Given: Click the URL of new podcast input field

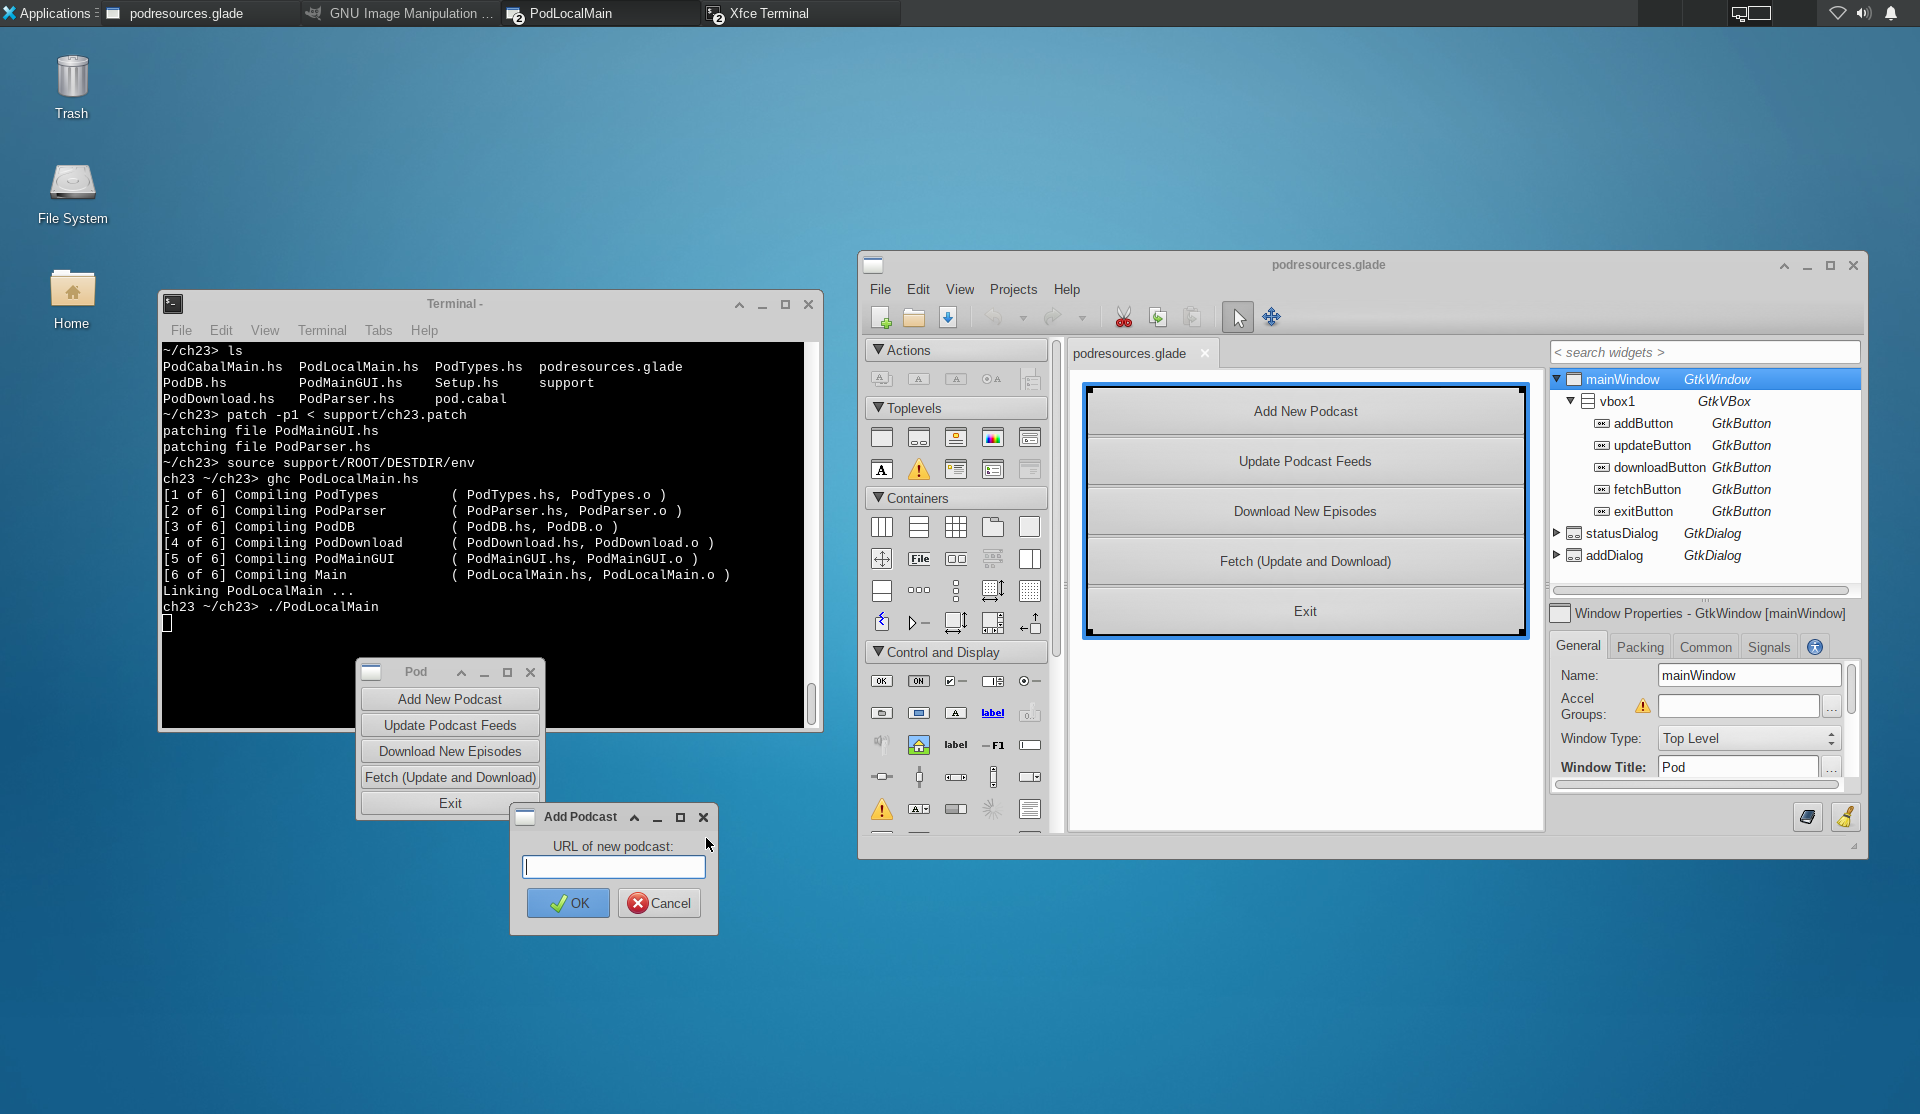Looking at the screenshot, I should click(613, 866).
